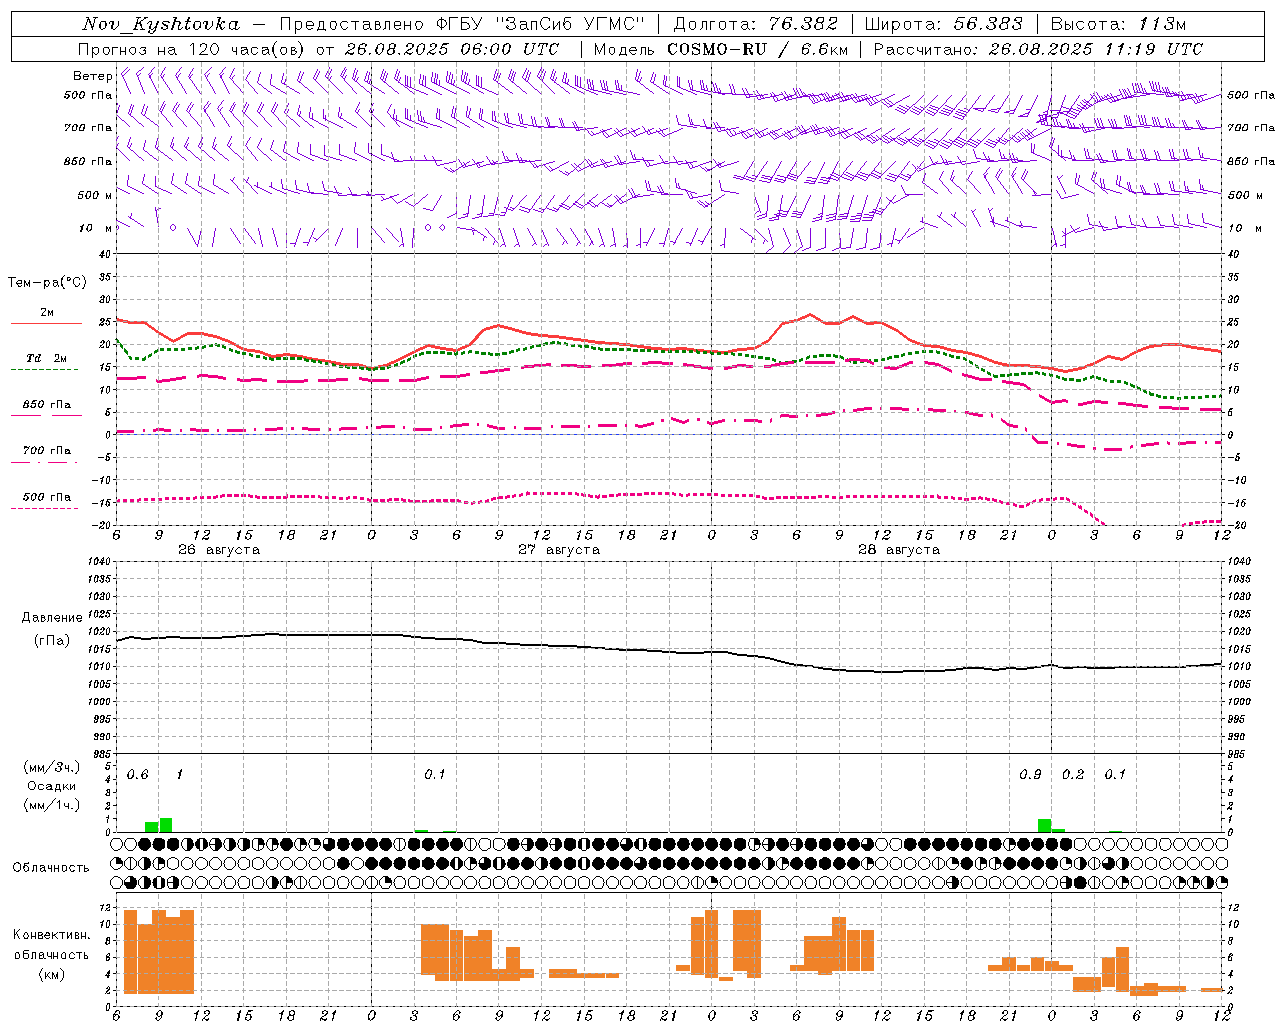
Task: Click the model label COSMO-RU / 6.6км
Action: (758, 49)
